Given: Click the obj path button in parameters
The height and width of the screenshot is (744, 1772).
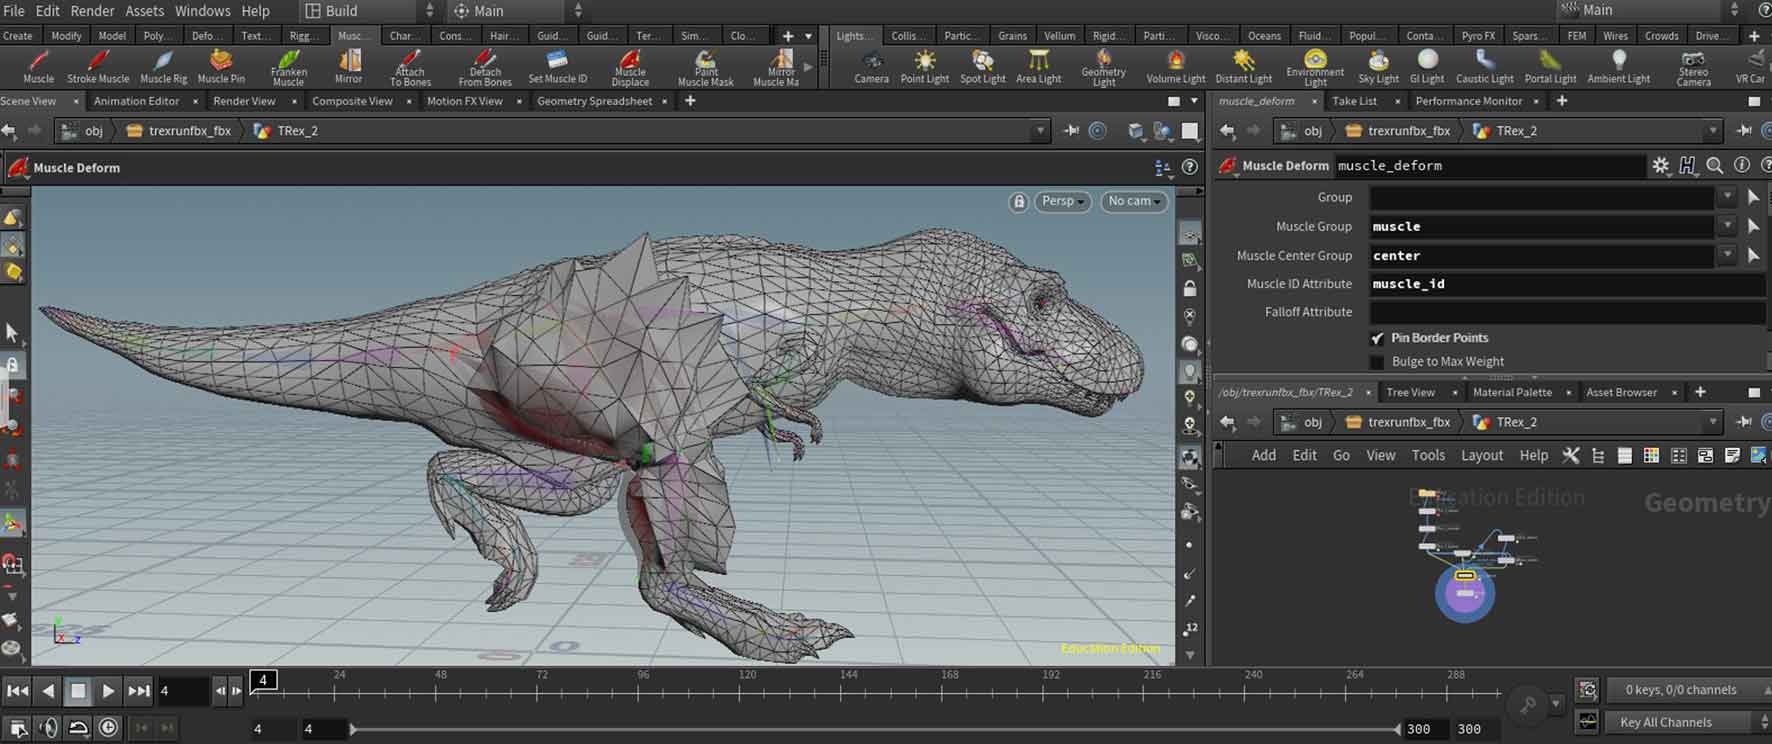Looking at the screenshot, I should pyautogui.click(x=1303, y=131).
